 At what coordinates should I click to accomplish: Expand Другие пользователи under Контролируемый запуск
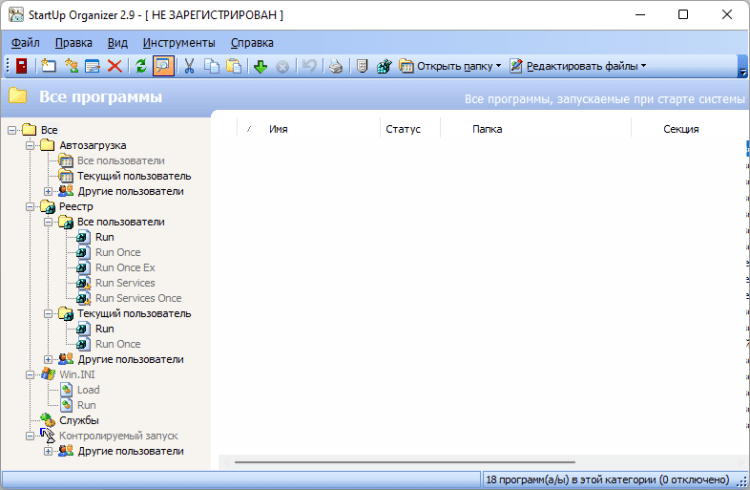coord(48,451)
